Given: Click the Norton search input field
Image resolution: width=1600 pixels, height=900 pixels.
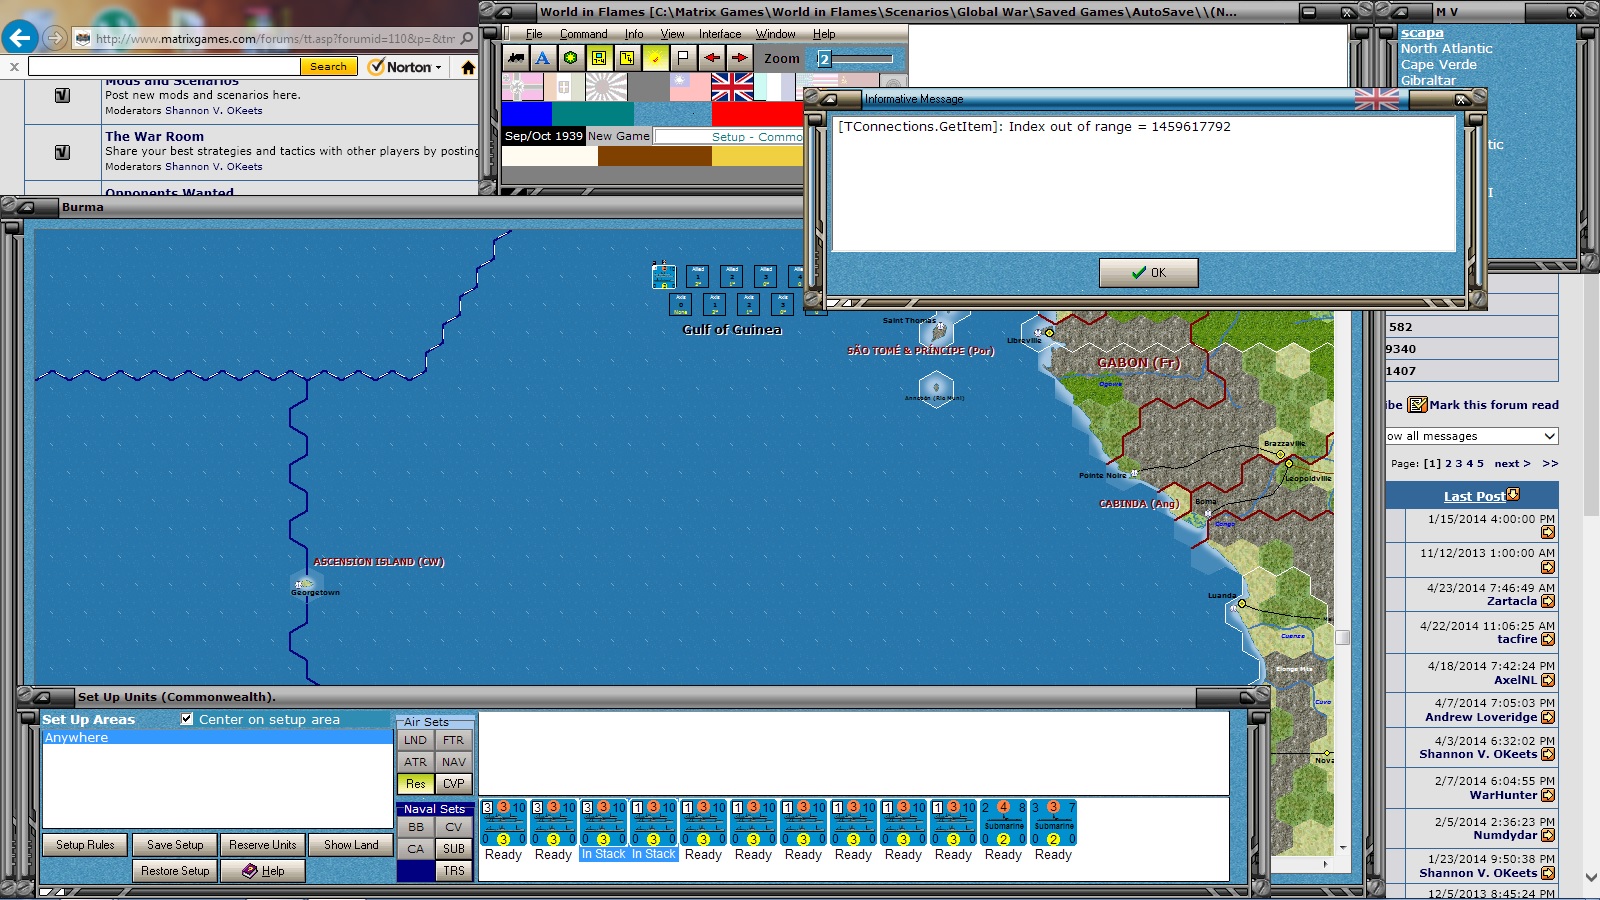Looking at the screenshot, I should click(x=164, y=67).
